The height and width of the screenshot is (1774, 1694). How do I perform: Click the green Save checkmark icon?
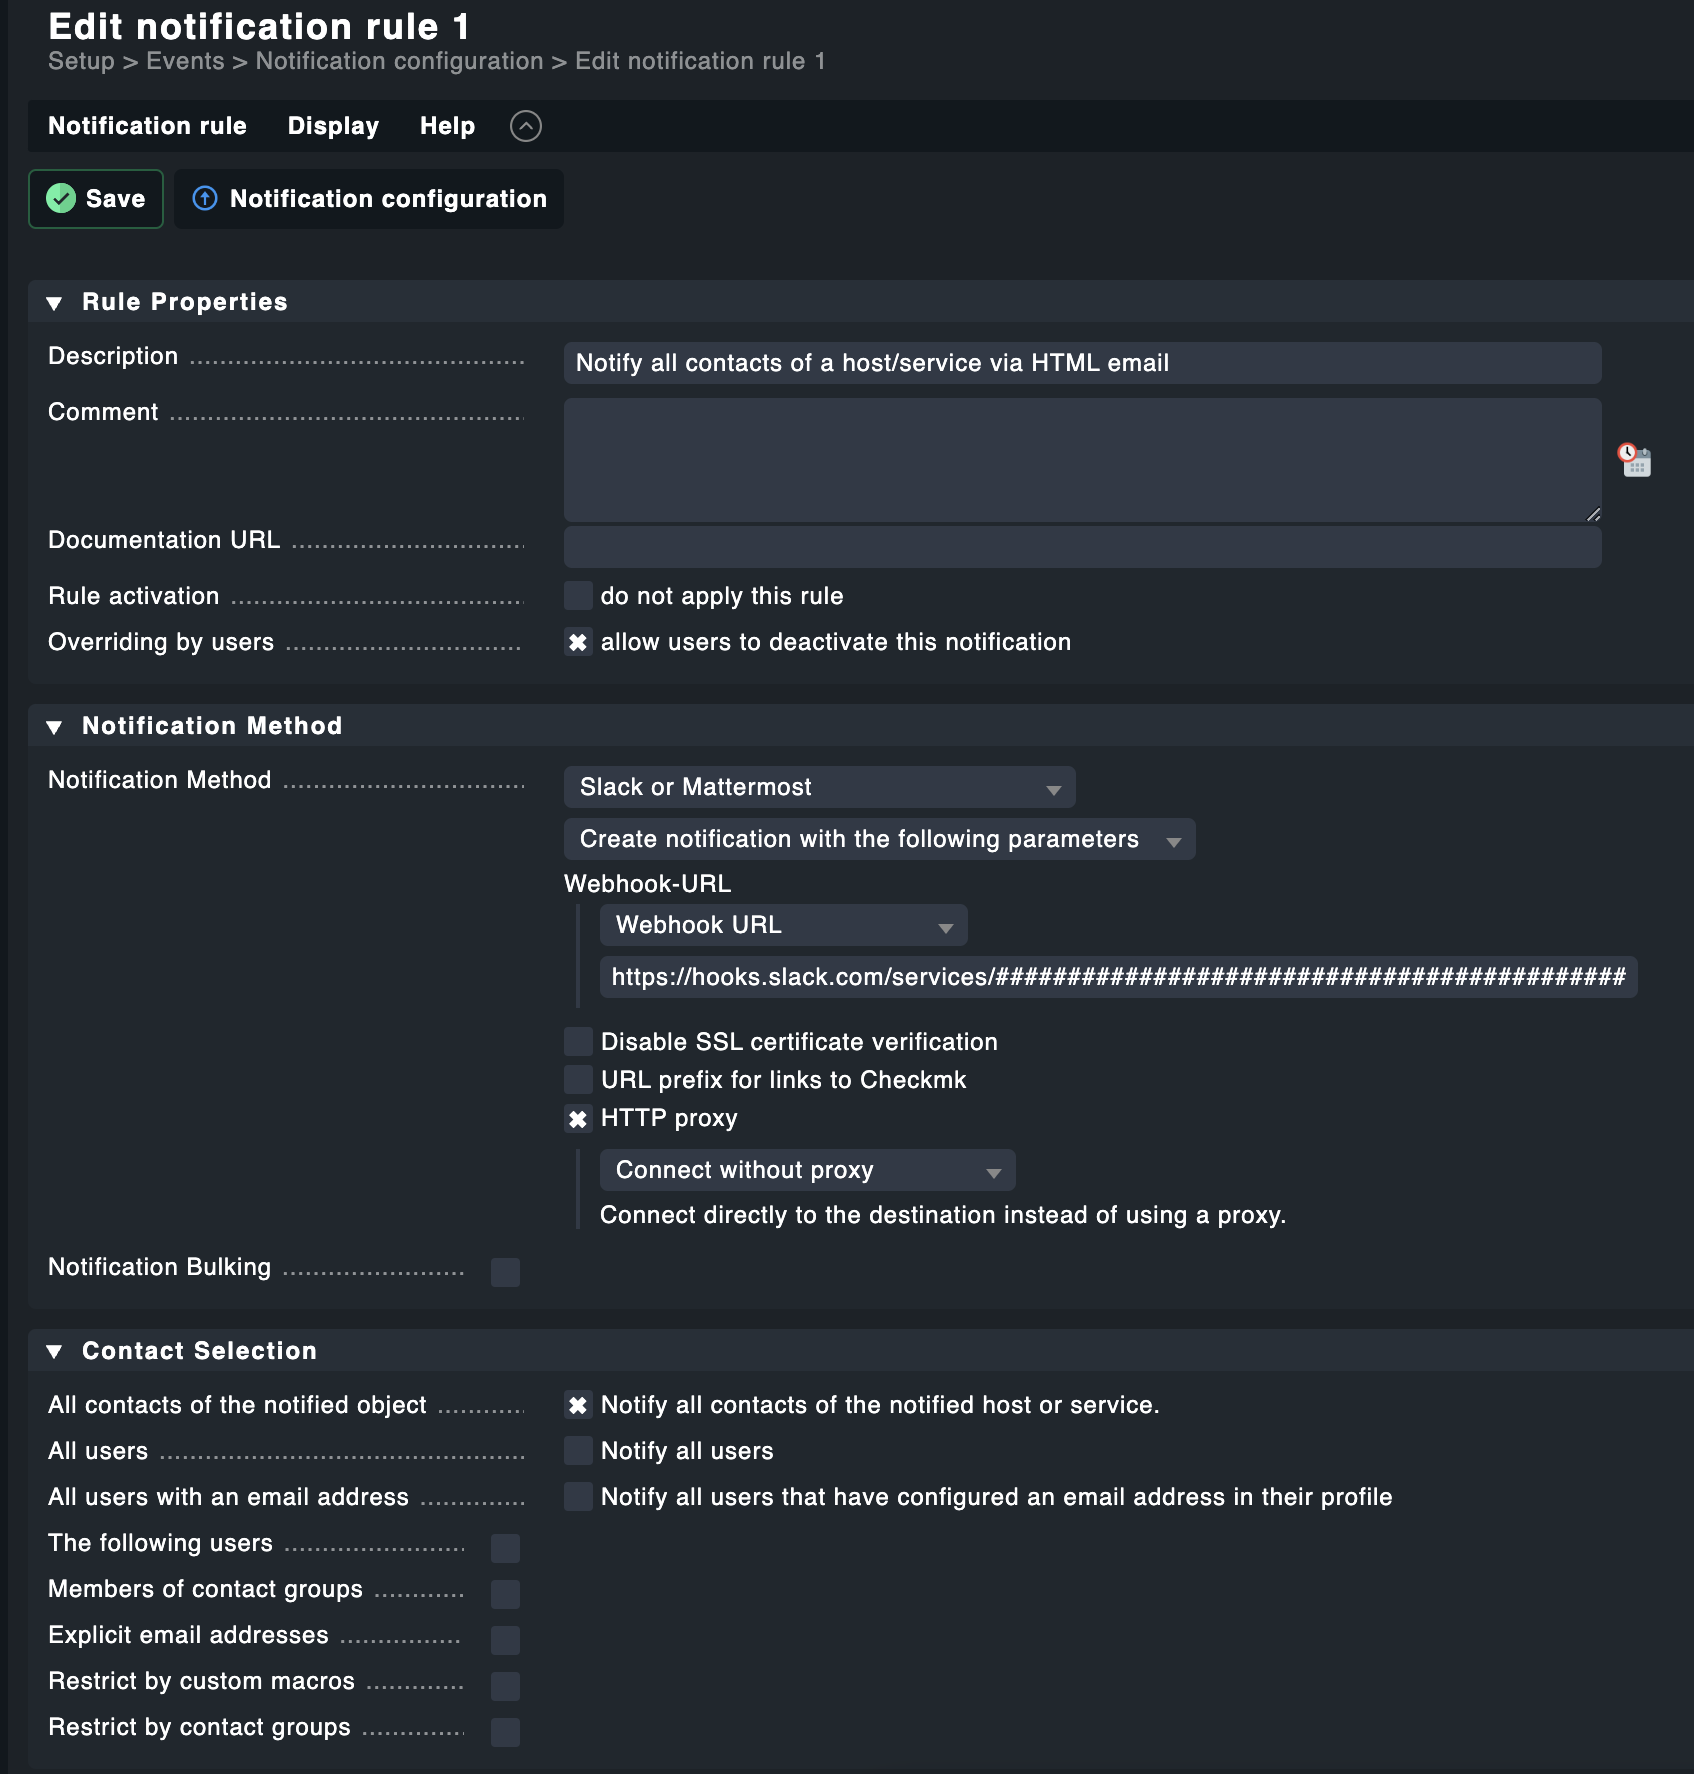tap(61, 198)
